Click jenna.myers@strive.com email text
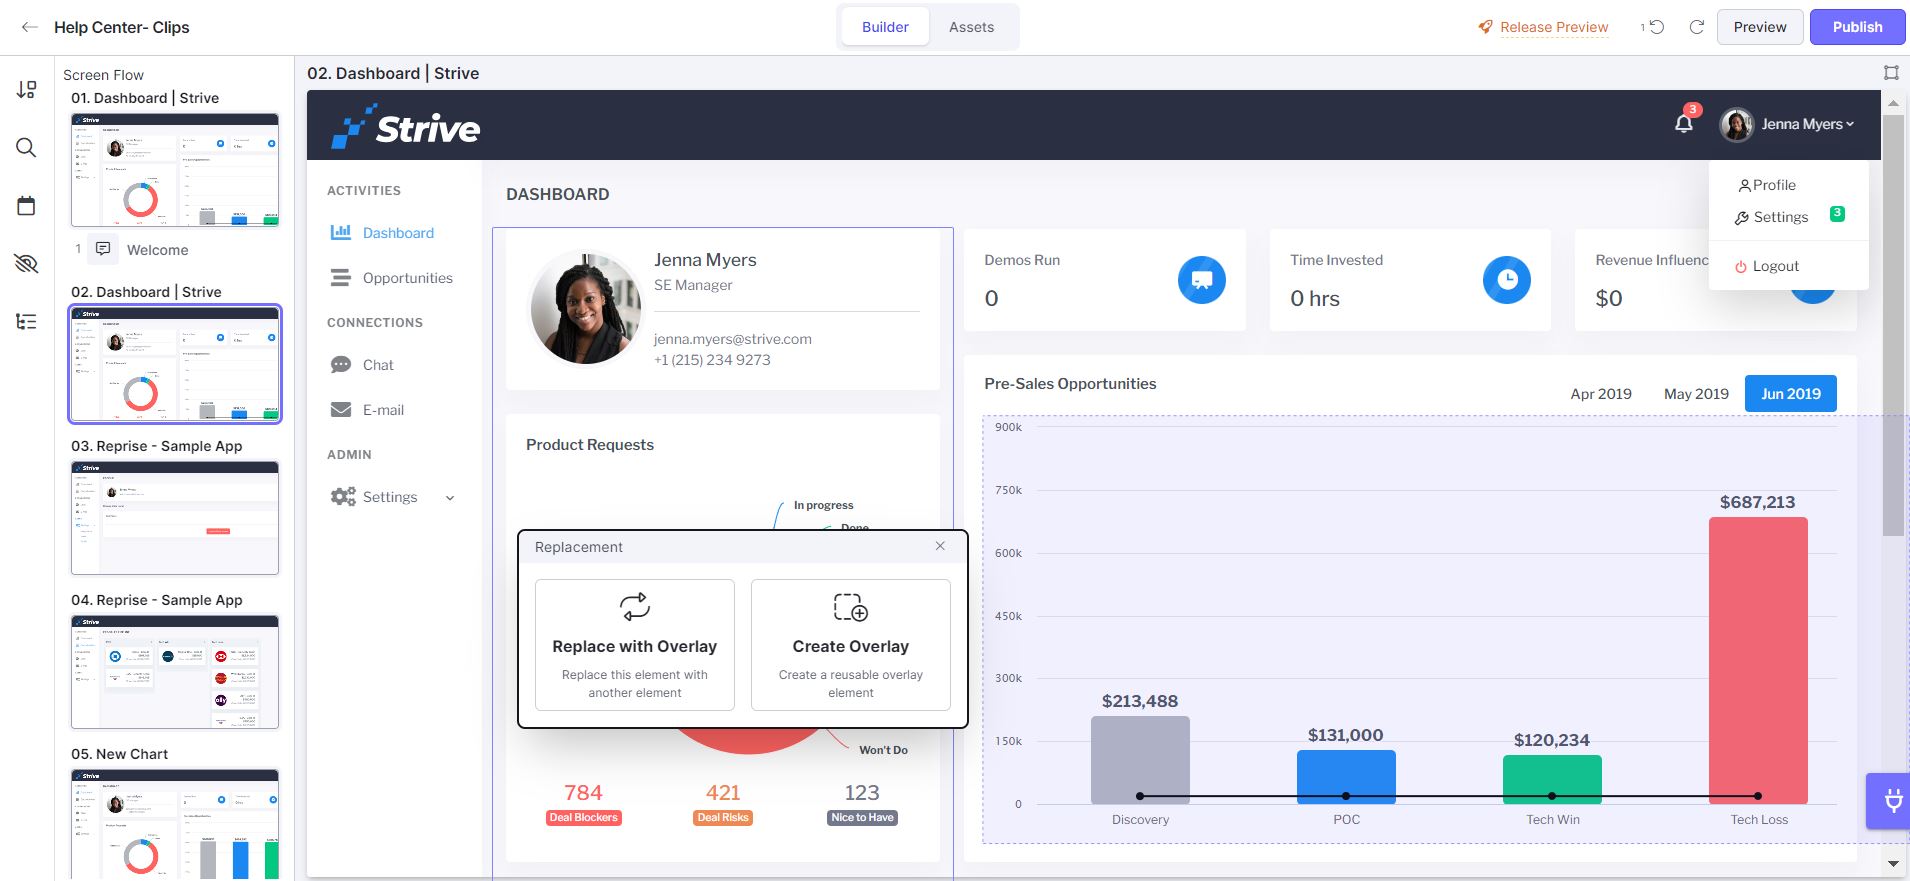The image size is (1910, 881). coord(733,339)
